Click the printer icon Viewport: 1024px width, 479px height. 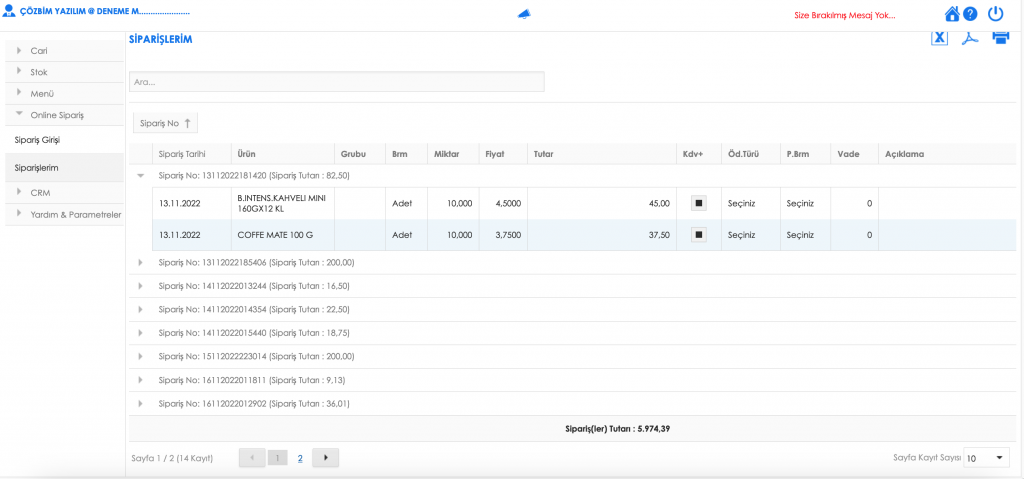tap(1000, 38)
